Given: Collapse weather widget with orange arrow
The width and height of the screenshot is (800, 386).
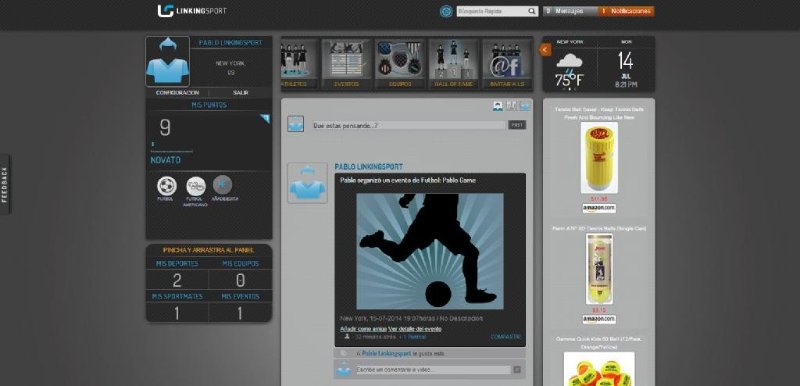Looking at the screenshot, I should (545, 50).
